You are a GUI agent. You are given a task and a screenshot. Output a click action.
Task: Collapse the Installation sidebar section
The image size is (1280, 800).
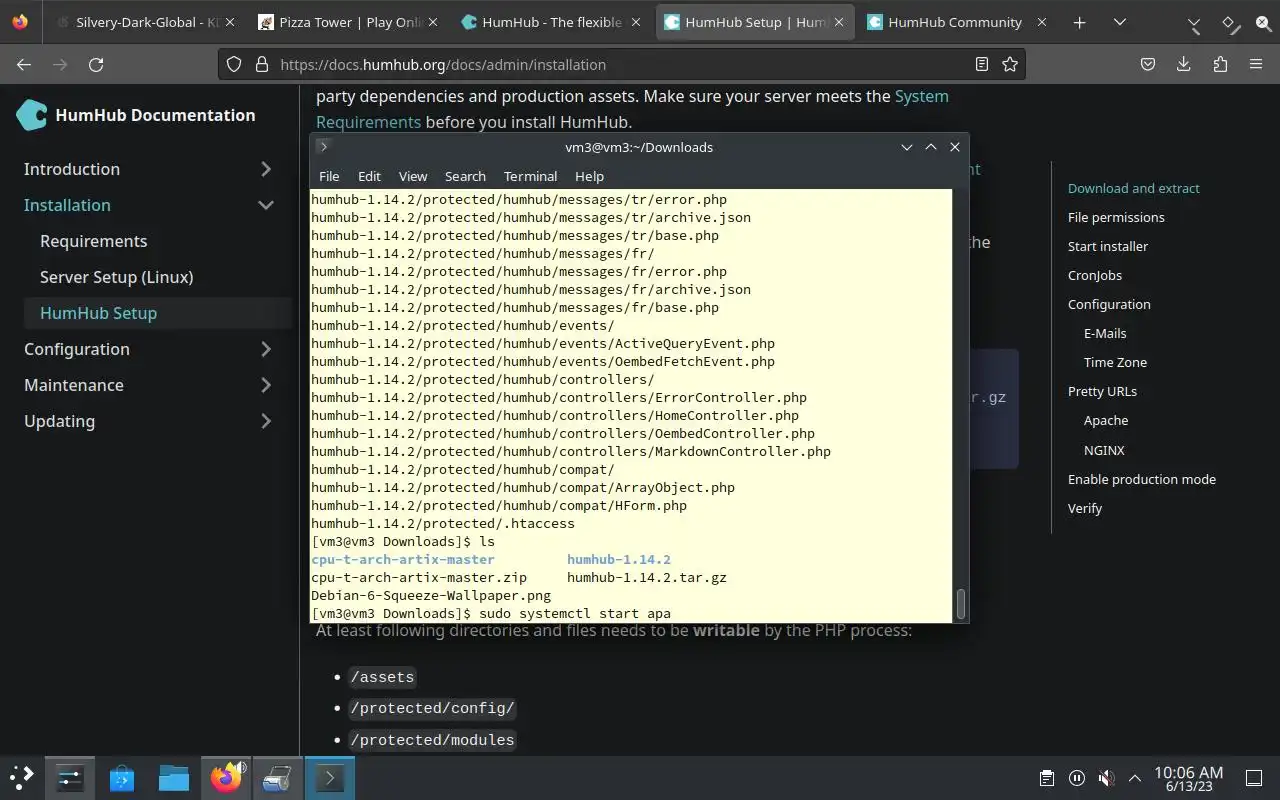click(x=266, y=205)
